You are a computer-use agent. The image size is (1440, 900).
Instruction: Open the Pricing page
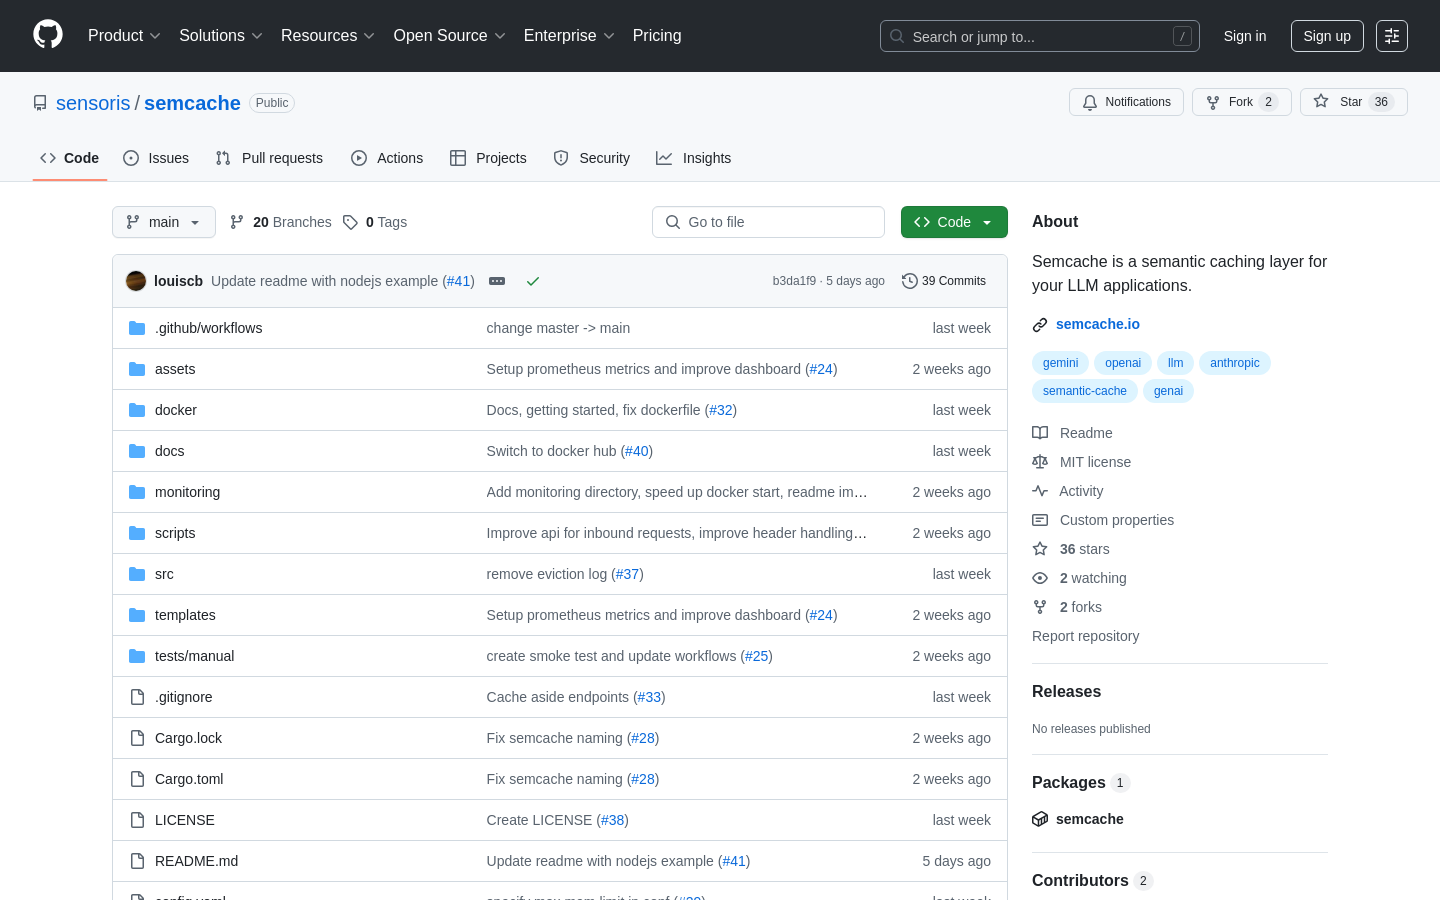pyautogui.click(x=657, y=36)
